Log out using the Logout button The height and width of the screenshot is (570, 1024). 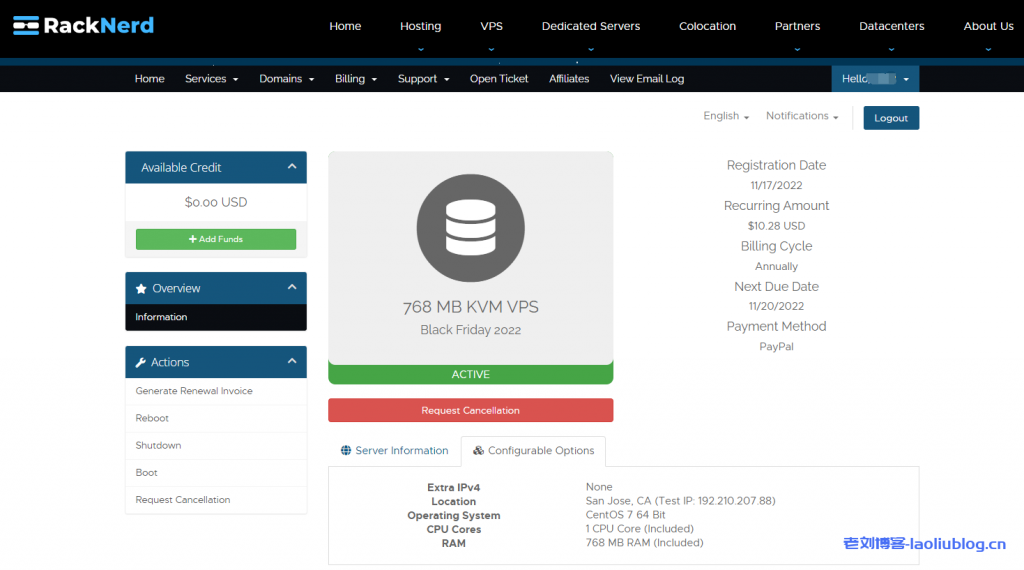click(x=890, y=118)
